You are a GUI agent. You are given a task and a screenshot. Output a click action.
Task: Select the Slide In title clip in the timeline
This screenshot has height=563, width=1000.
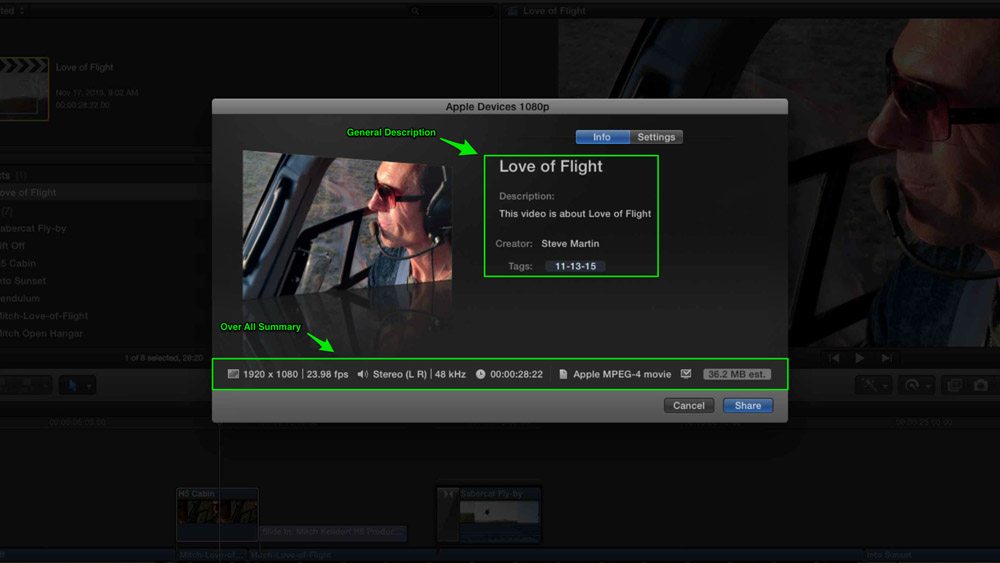pyautogui.click(x=333, y=532)
